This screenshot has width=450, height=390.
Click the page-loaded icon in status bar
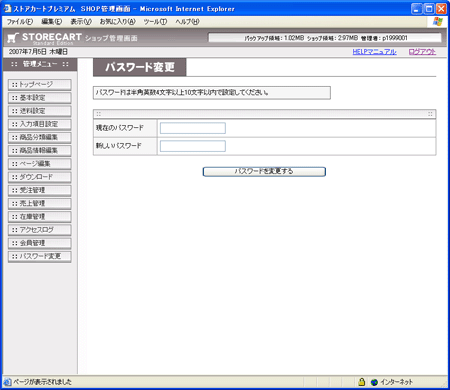7,382
